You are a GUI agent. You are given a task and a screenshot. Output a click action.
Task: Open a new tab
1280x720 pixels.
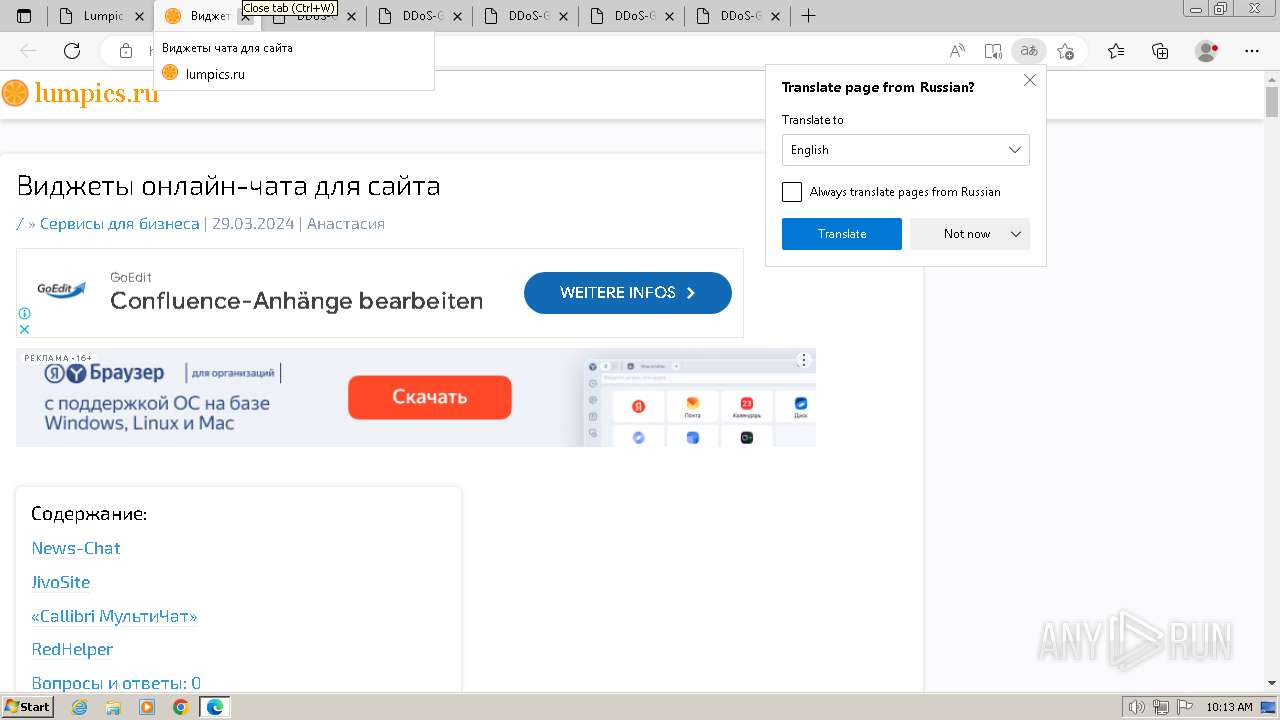click(809, 16)
